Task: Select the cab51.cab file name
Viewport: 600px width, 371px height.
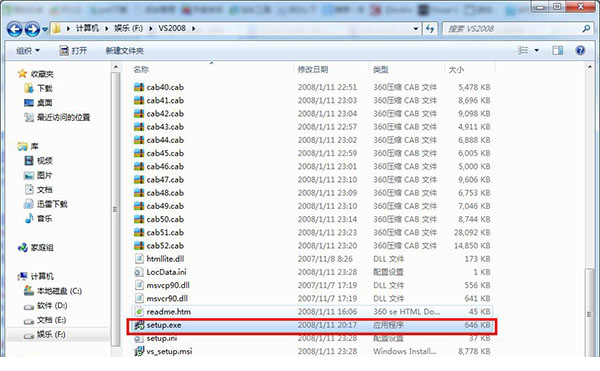Action: (x=165, y=233)
